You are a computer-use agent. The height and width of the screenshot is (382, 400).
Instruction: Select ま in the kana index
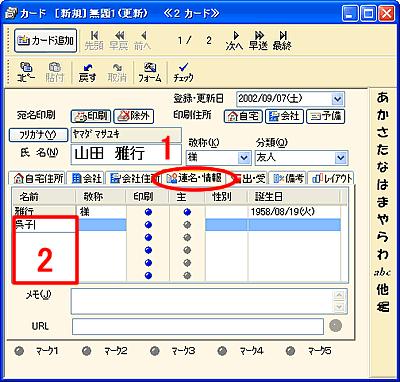coord(383,202)
